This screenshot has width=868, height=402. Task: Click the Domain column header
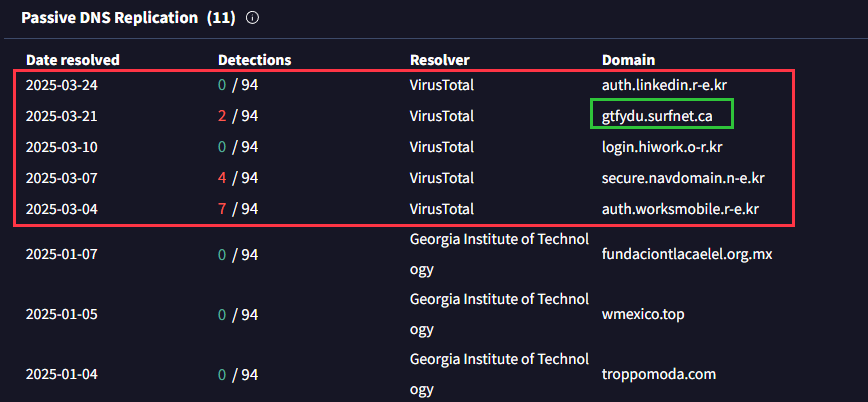pos(628,60)
